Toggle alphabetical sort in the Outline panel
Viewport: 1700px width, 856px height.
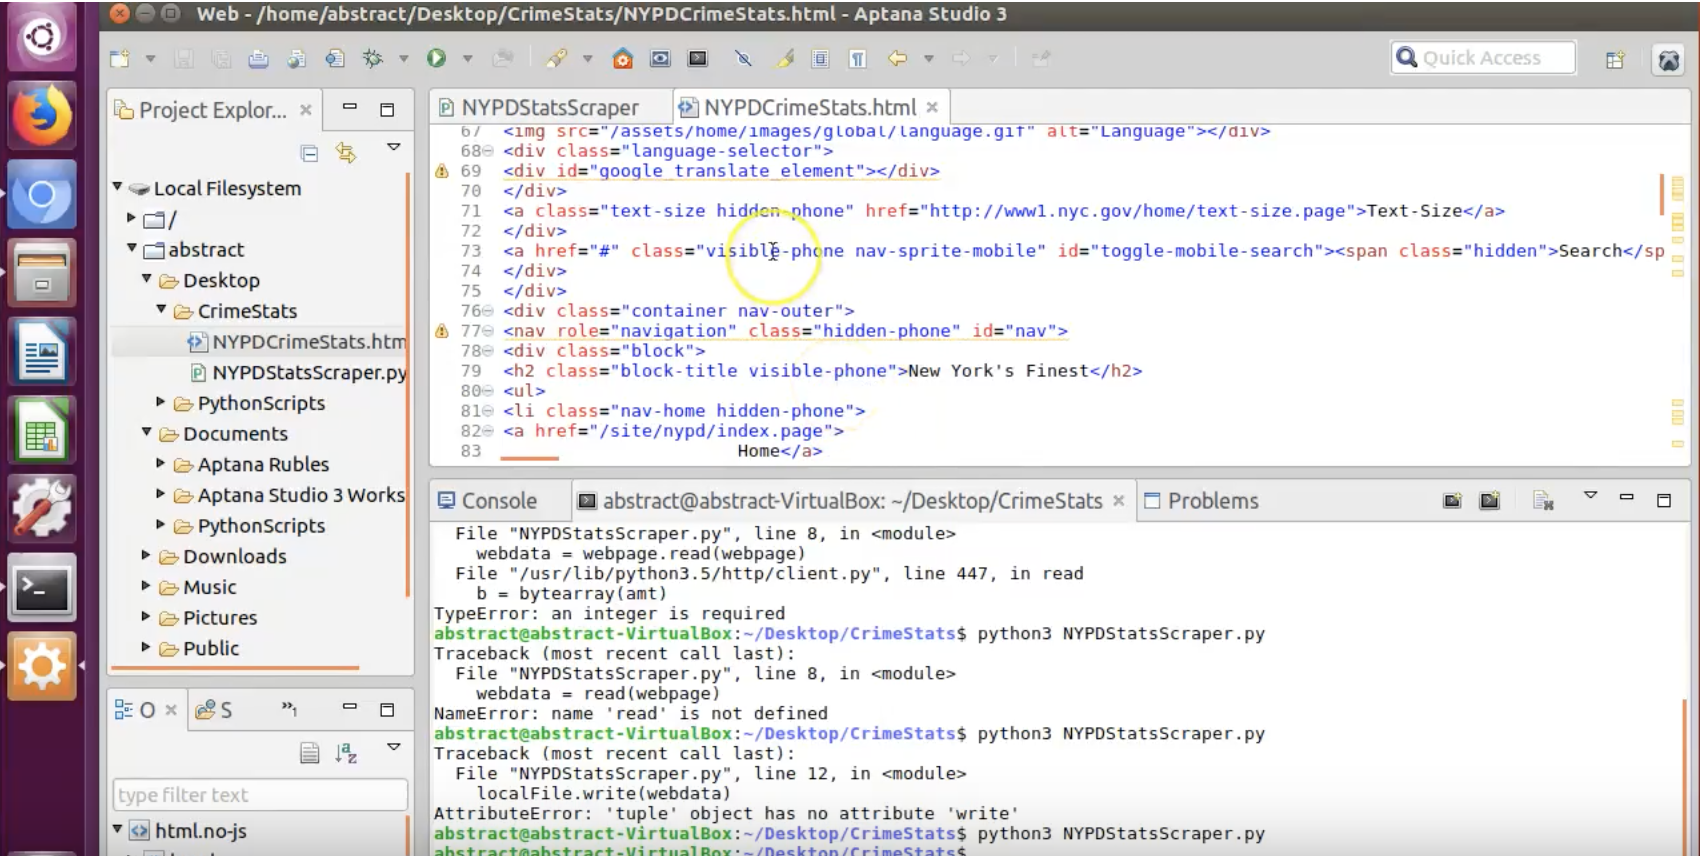346,753
